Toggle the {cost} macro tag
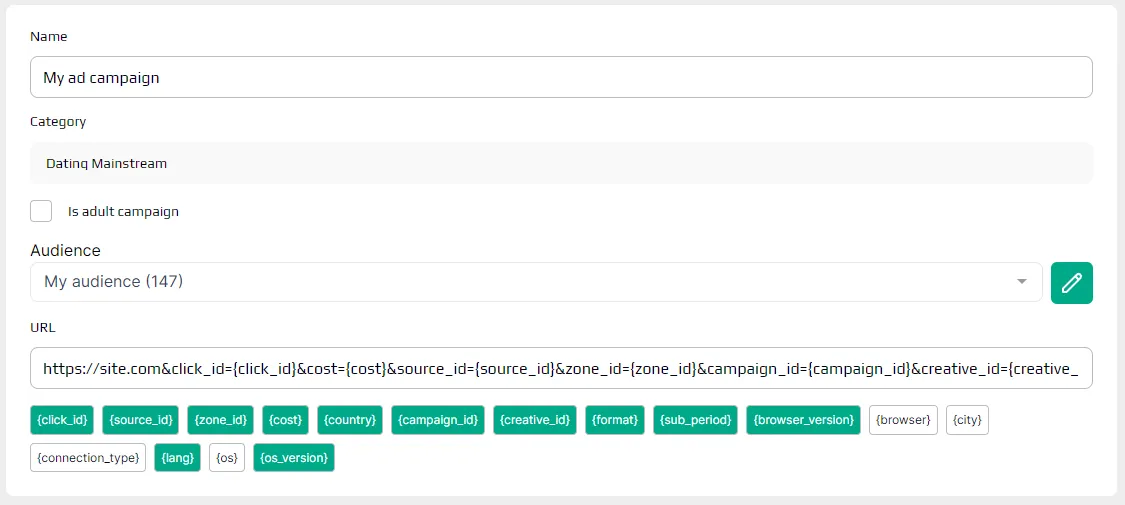 [x=286, y=420]
